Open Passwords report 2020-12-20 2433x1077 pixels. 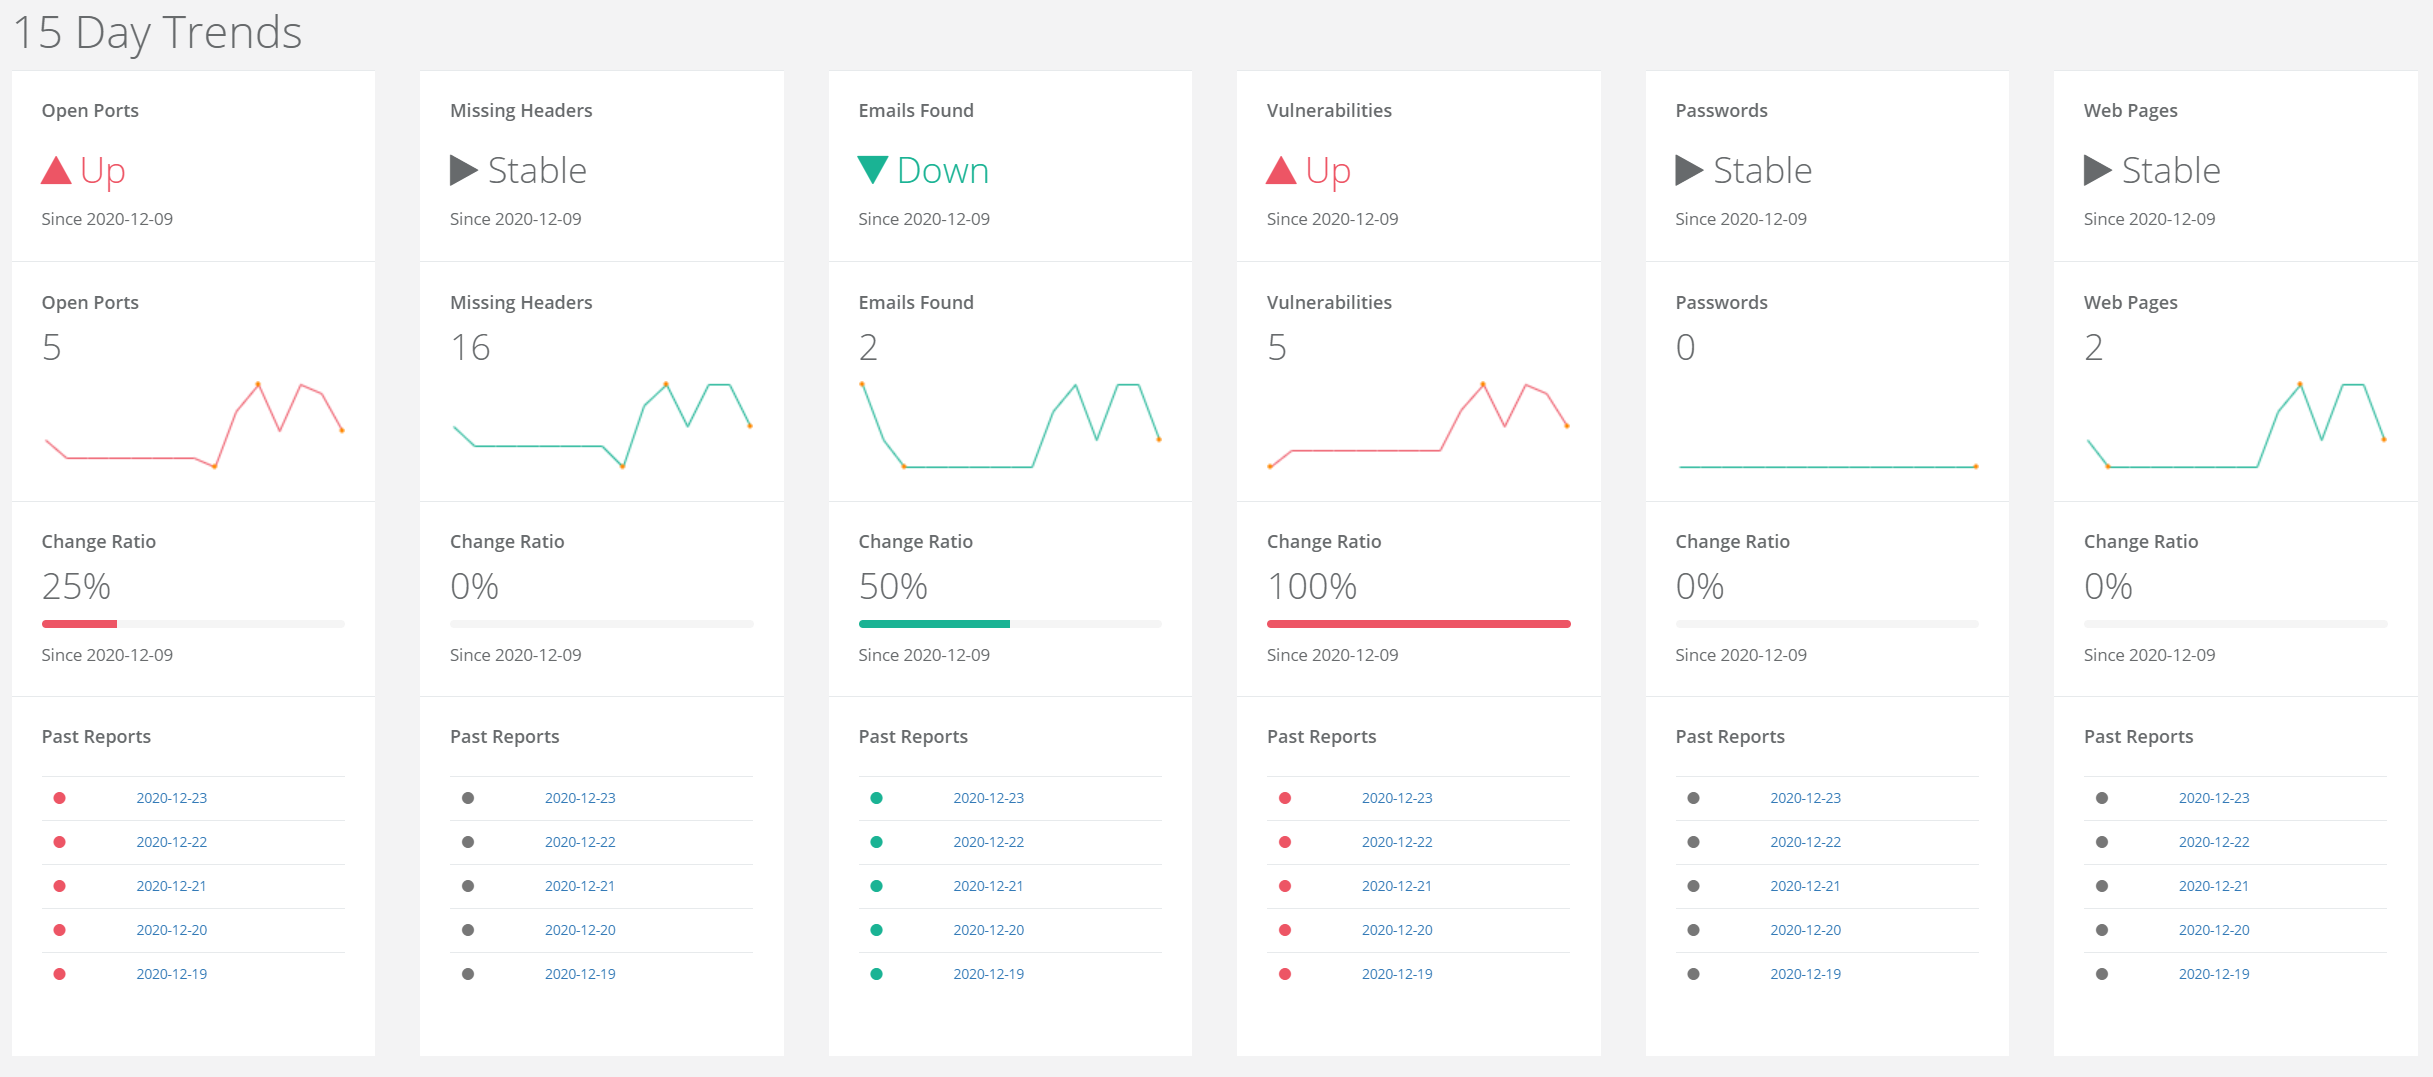1806,930
